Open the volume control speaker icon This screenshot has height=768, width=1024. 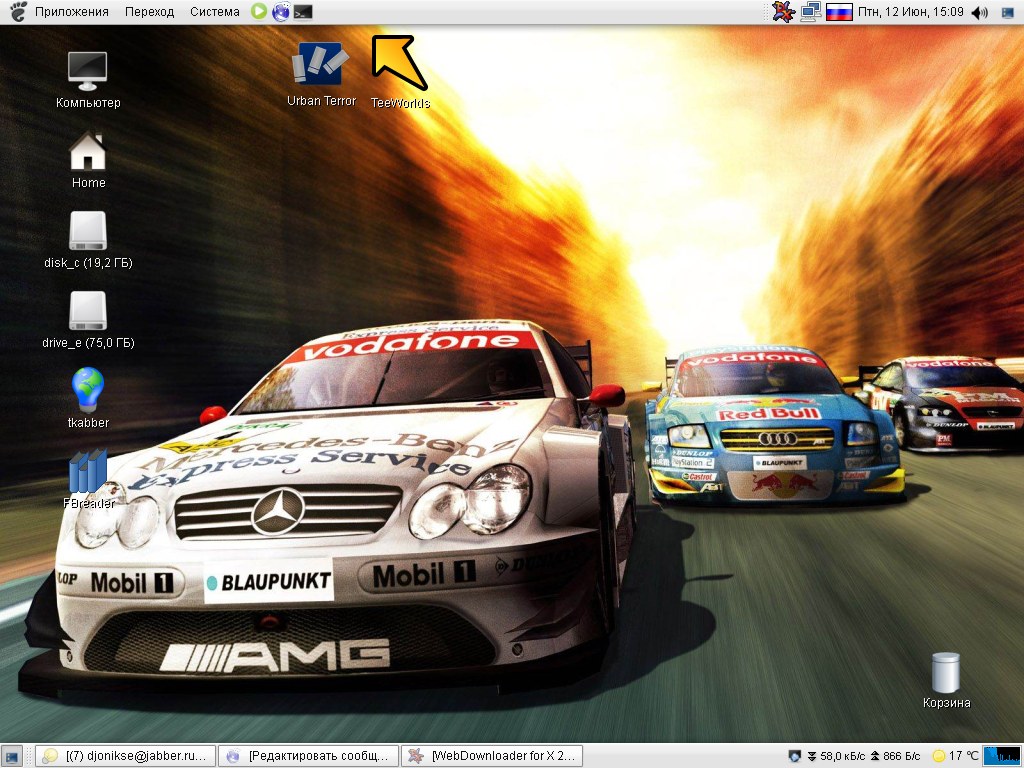(x=979, y=12)
